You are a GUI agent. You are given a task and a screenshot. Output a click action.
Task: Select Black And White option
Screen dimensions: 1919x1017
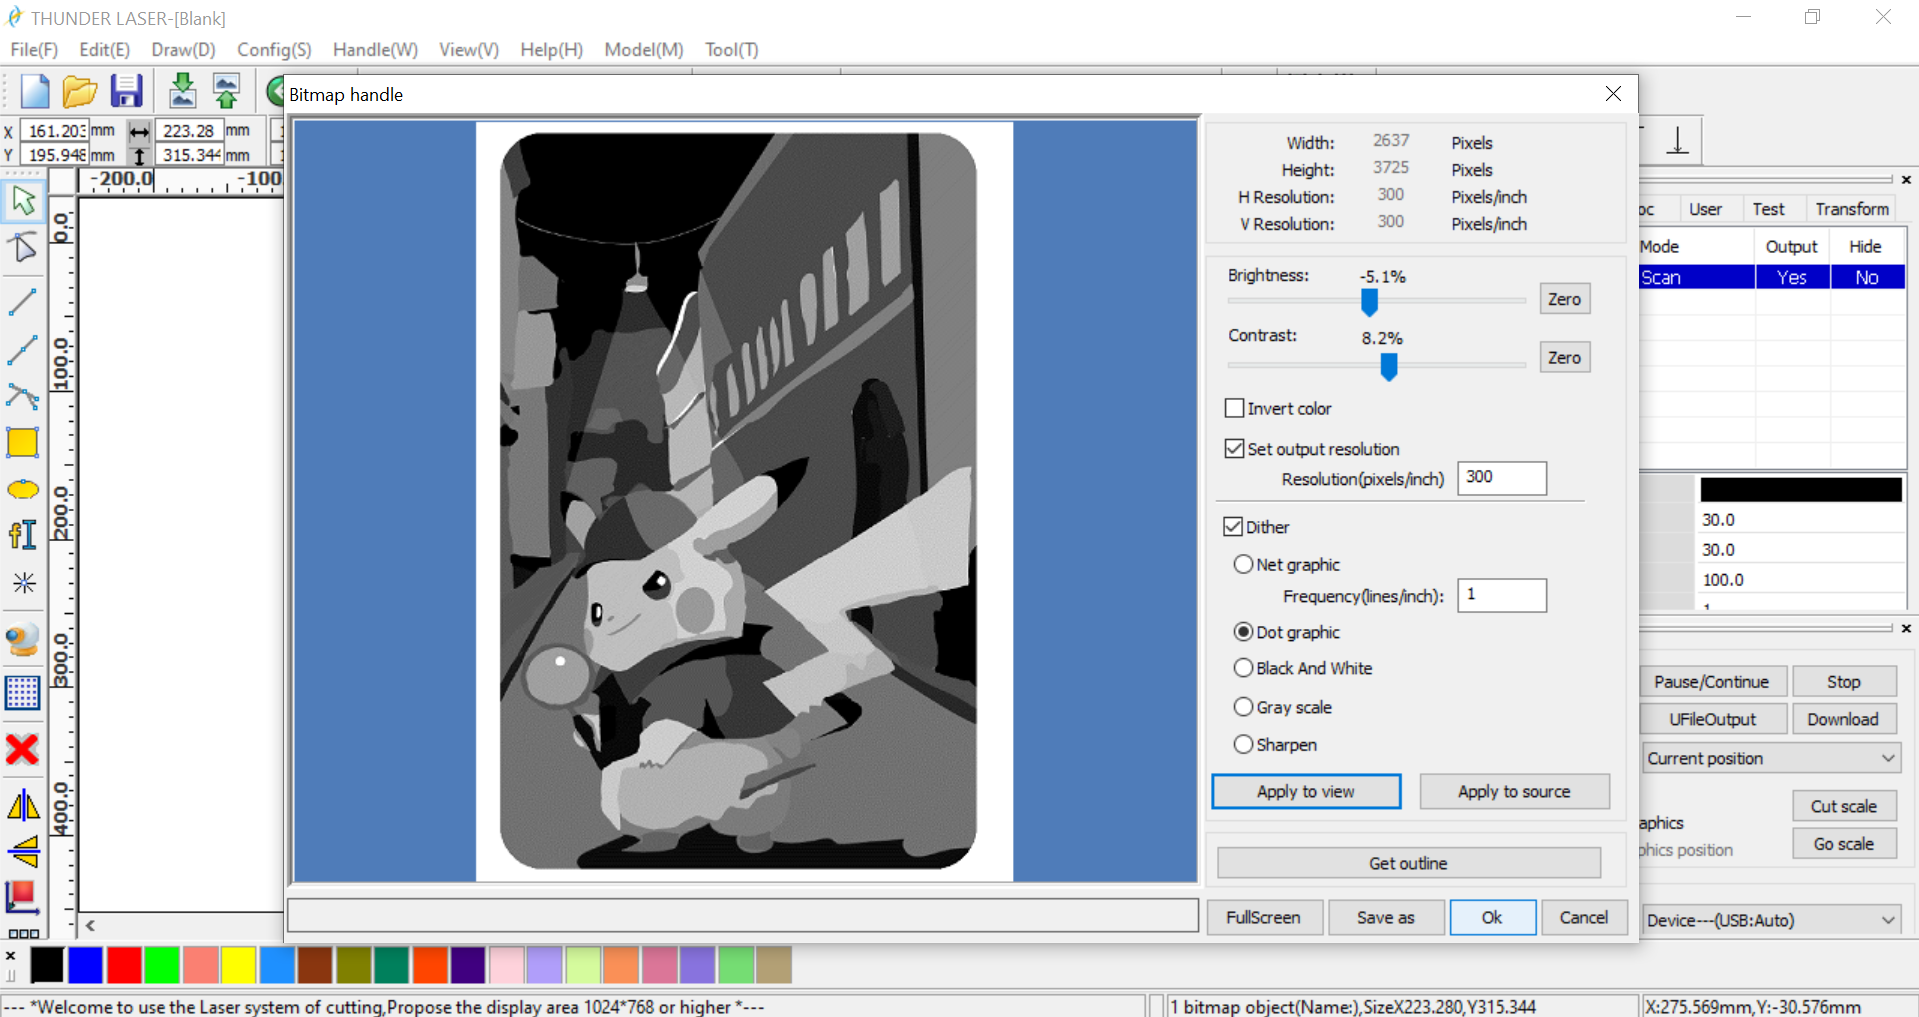coord(1243,668)
